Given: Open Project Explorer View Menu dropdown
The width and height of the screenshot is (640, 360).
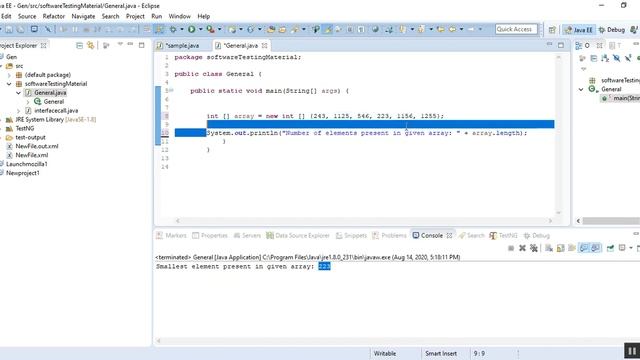Looking at the screenshot, I should (120, 44).
